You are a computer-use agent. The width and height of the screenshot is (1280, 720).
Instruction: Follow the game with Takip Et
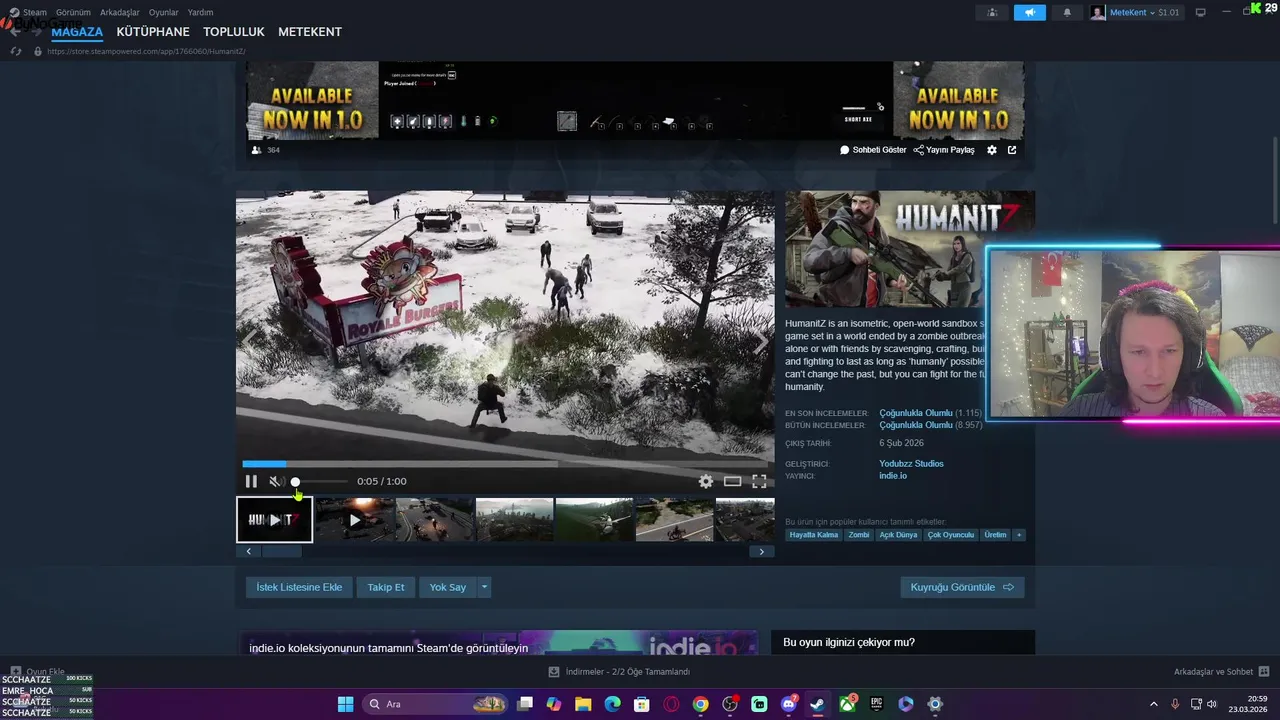[386, 587]
